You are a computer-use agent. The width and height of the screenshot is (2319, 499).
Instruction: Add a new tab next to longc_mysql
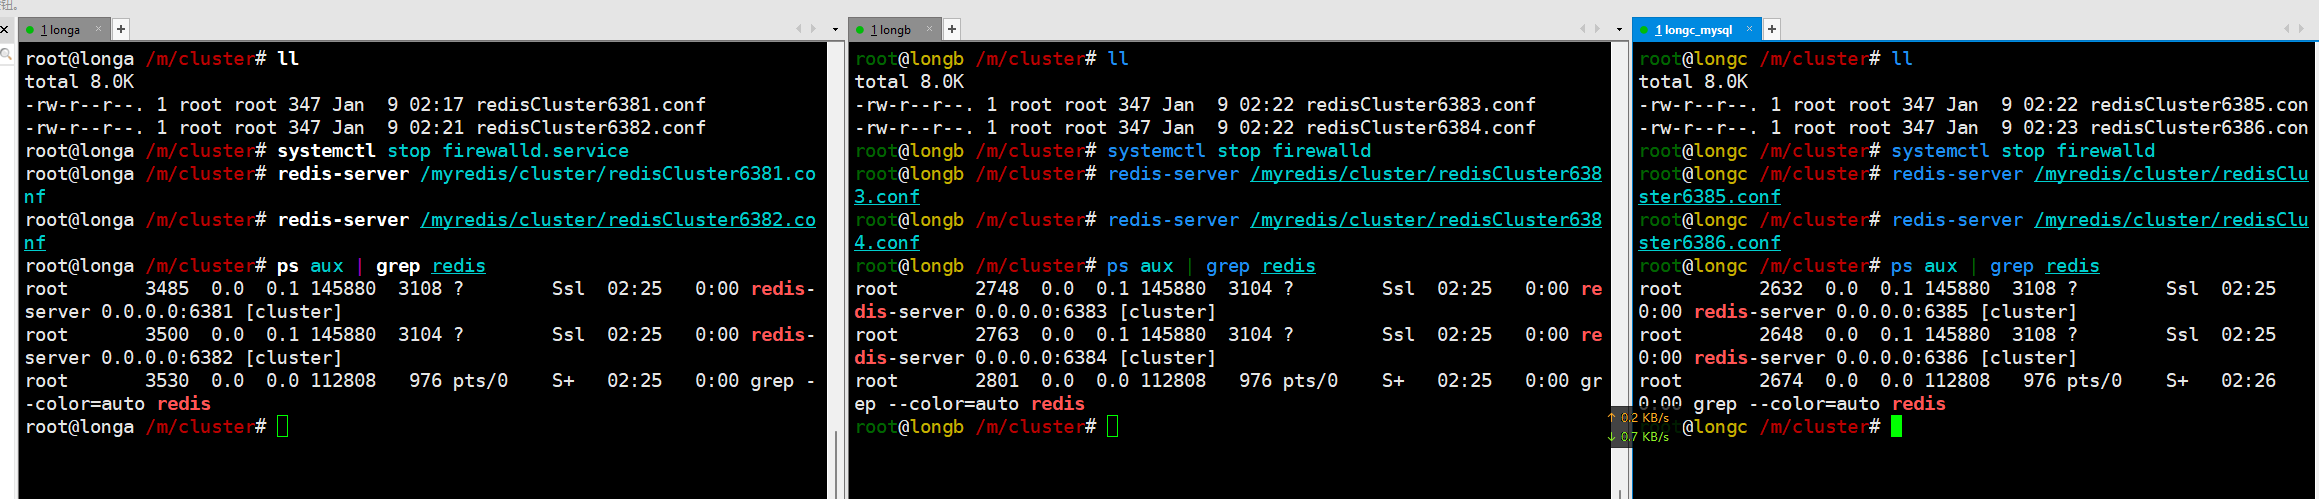click(1772, 29)
